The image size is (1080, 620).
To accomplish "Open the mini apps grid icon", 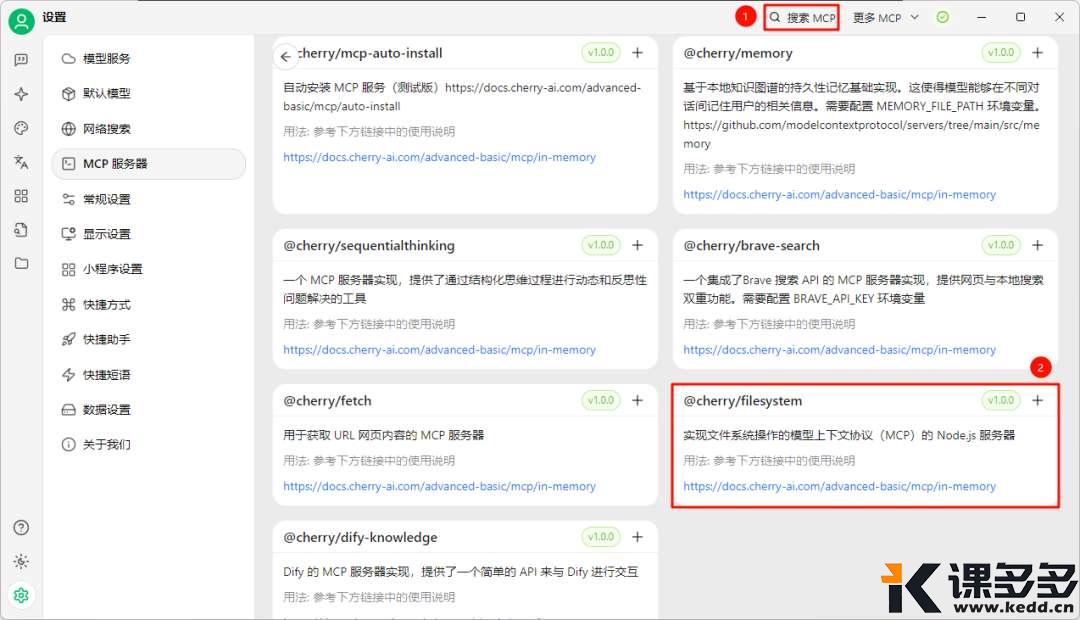I will 21,196.
